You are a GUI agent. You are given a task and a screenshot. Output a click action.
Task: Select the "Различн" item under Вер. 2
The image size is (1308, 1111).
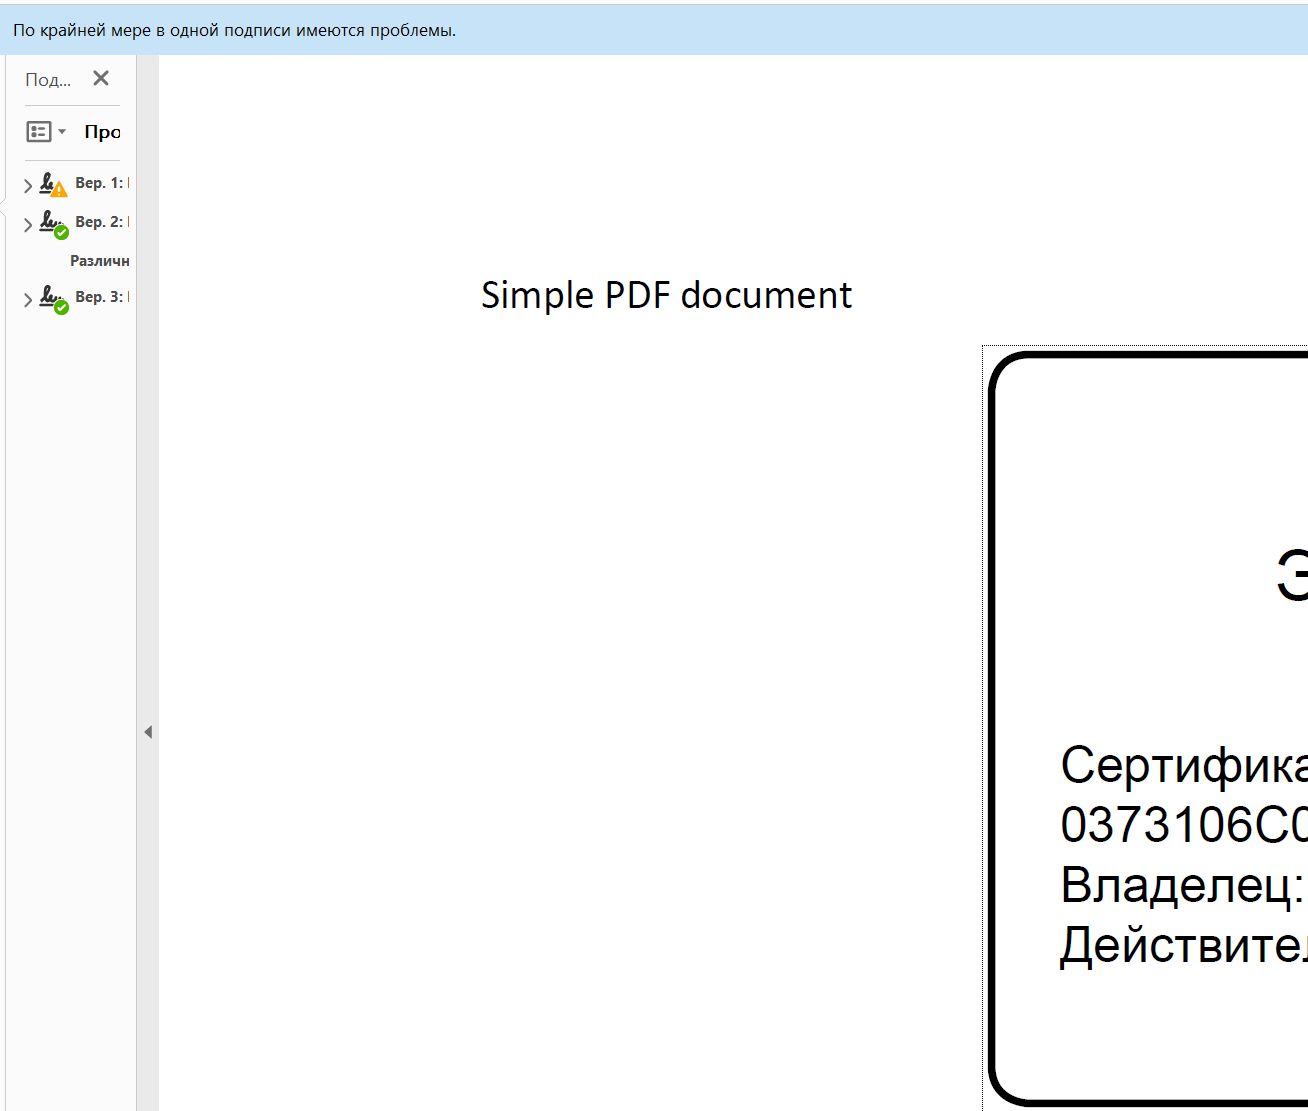(99, 261)
